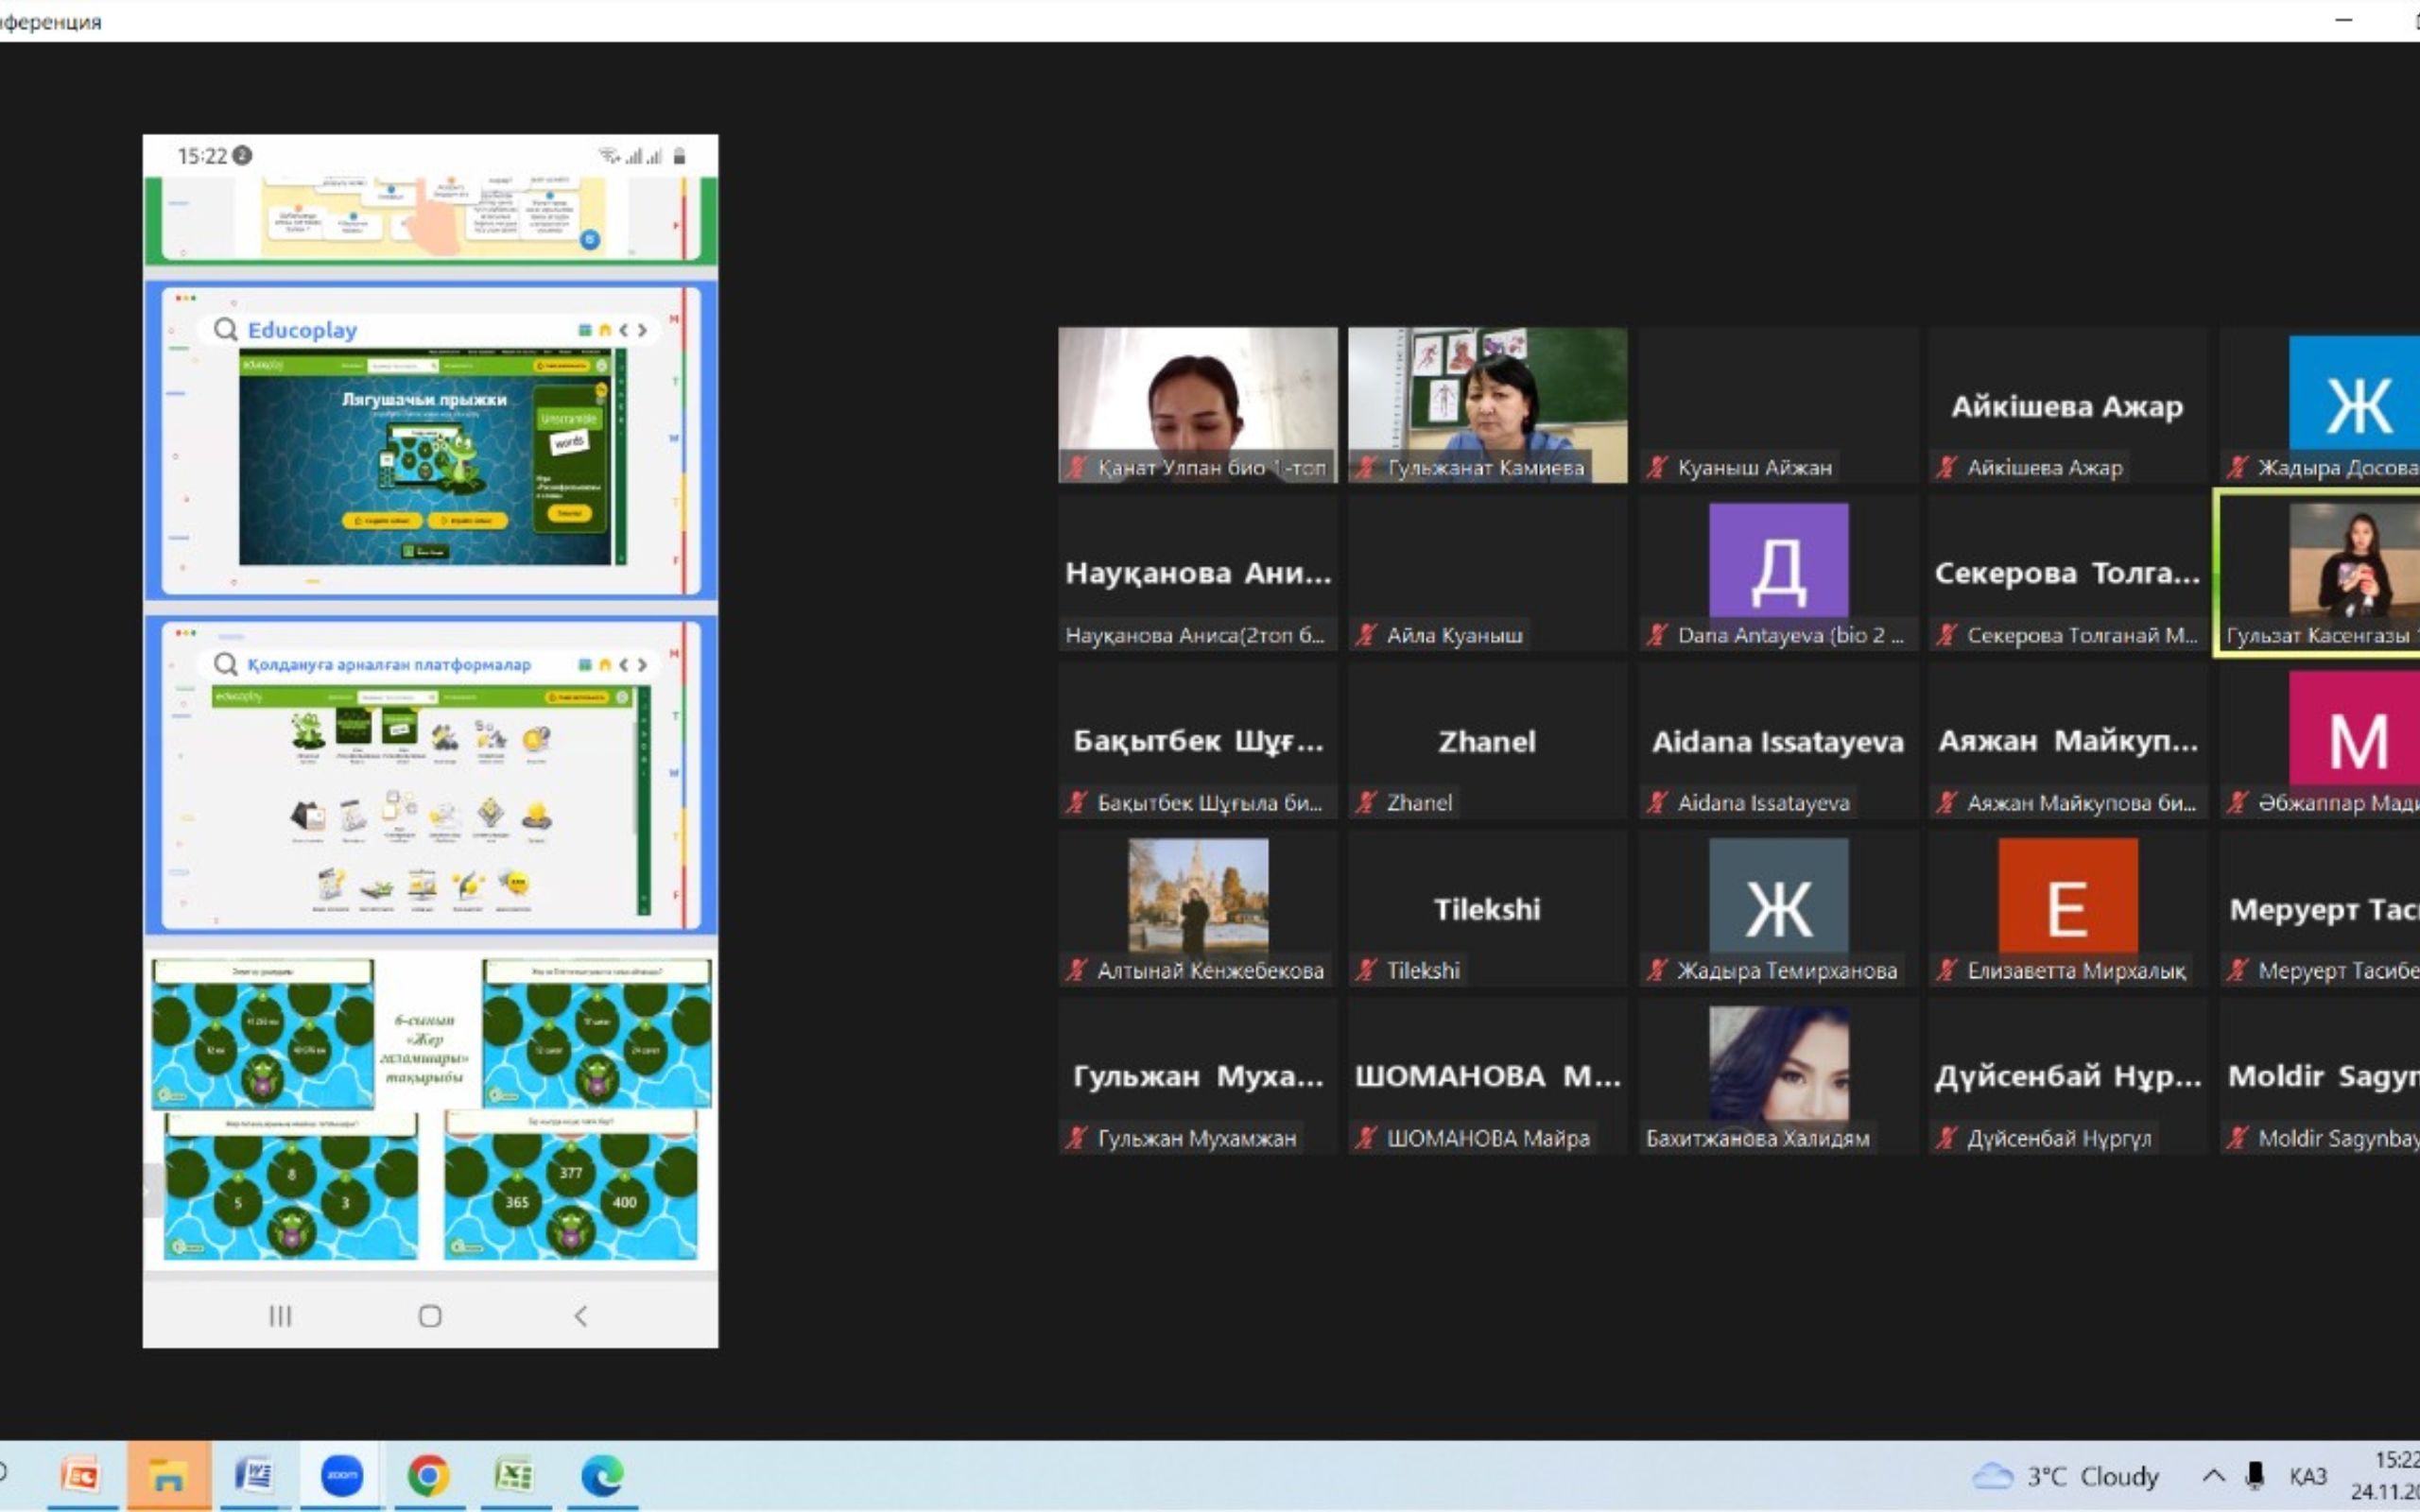This screenshot has width=2420, height=1512.
Task: Open File Explorer in taskbar
Action: pos(168,1476)
